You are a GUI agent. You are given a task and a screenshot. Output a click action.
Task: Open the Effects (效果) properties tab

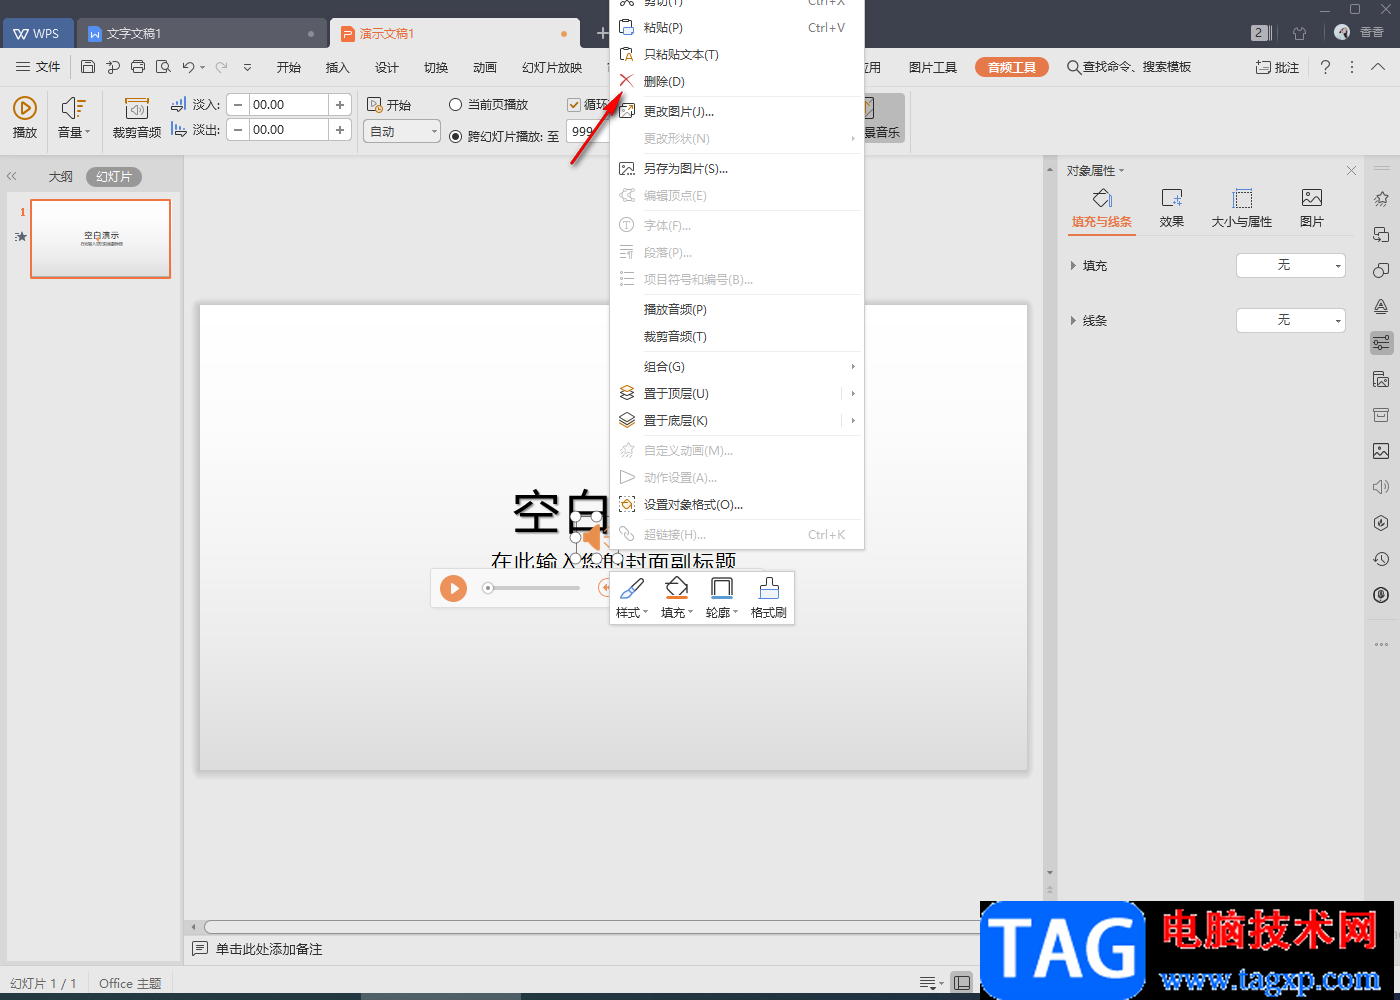pos(1172,208)
